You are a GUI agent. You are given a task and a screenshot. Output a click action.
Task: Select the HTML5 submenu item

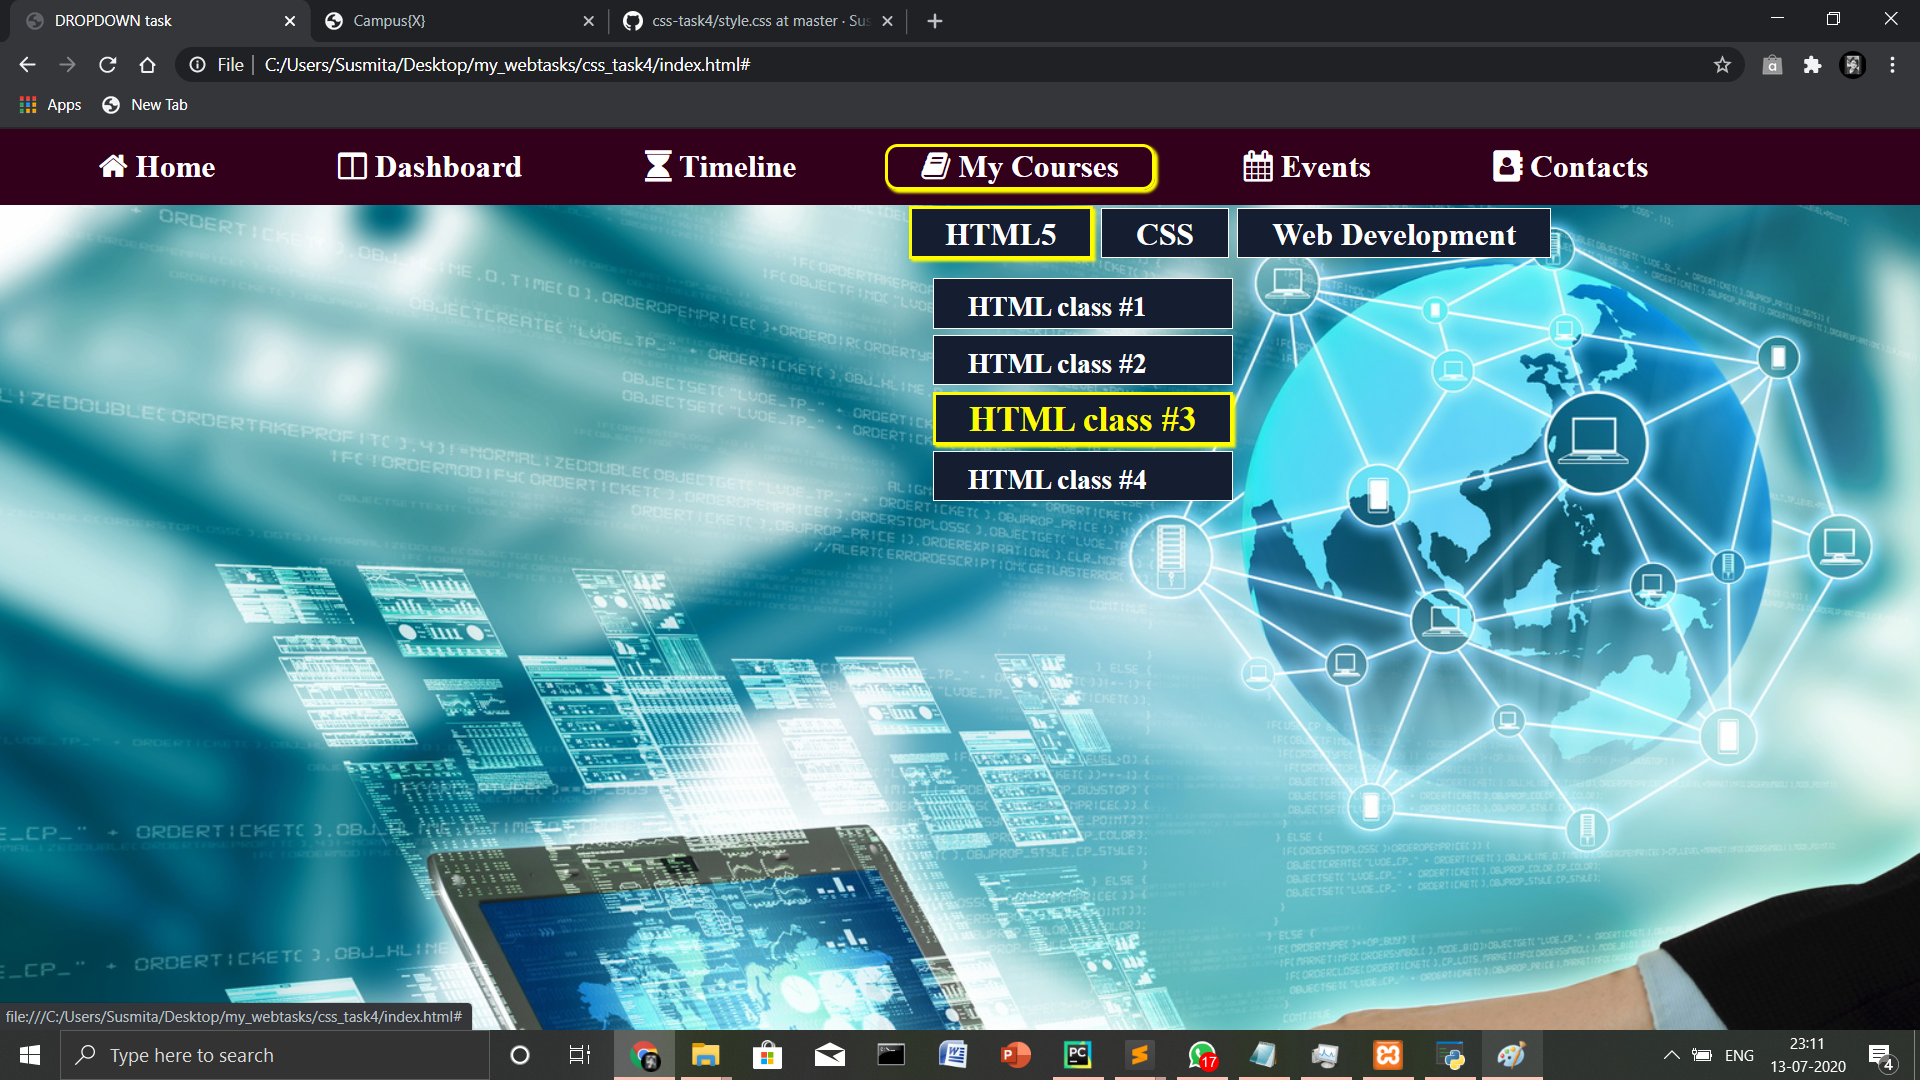[1001, 234]
